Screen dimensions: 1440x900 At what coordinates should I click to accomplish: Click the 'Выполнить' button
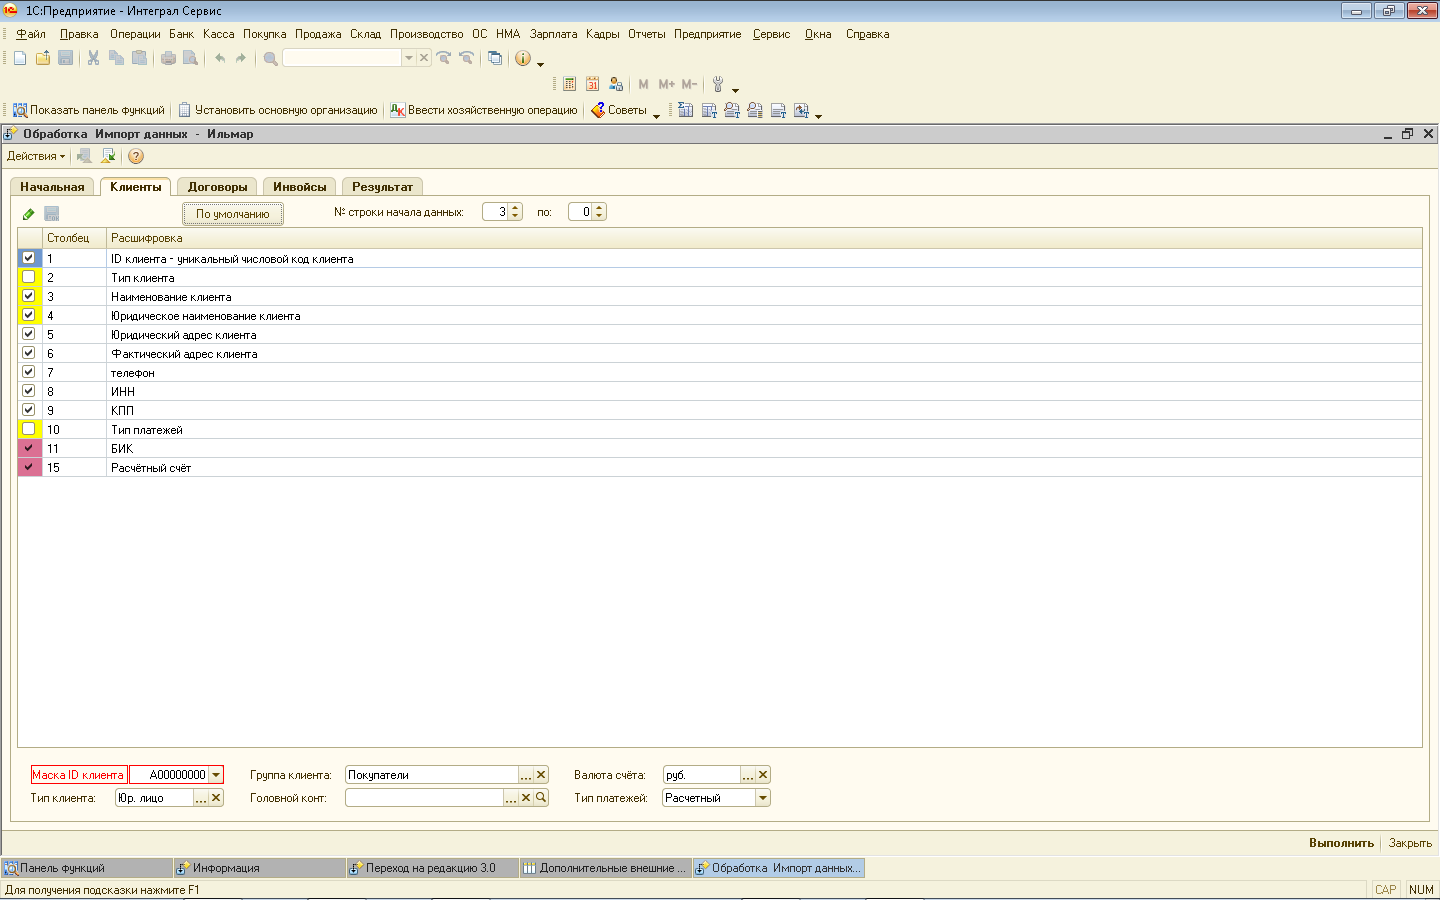pyautogui.click(x=1341, y=843)
